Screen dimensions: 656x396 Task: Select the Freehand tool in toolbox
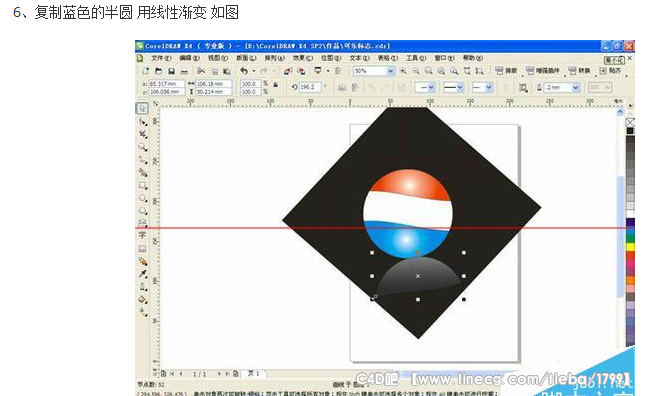click(143, 160)
